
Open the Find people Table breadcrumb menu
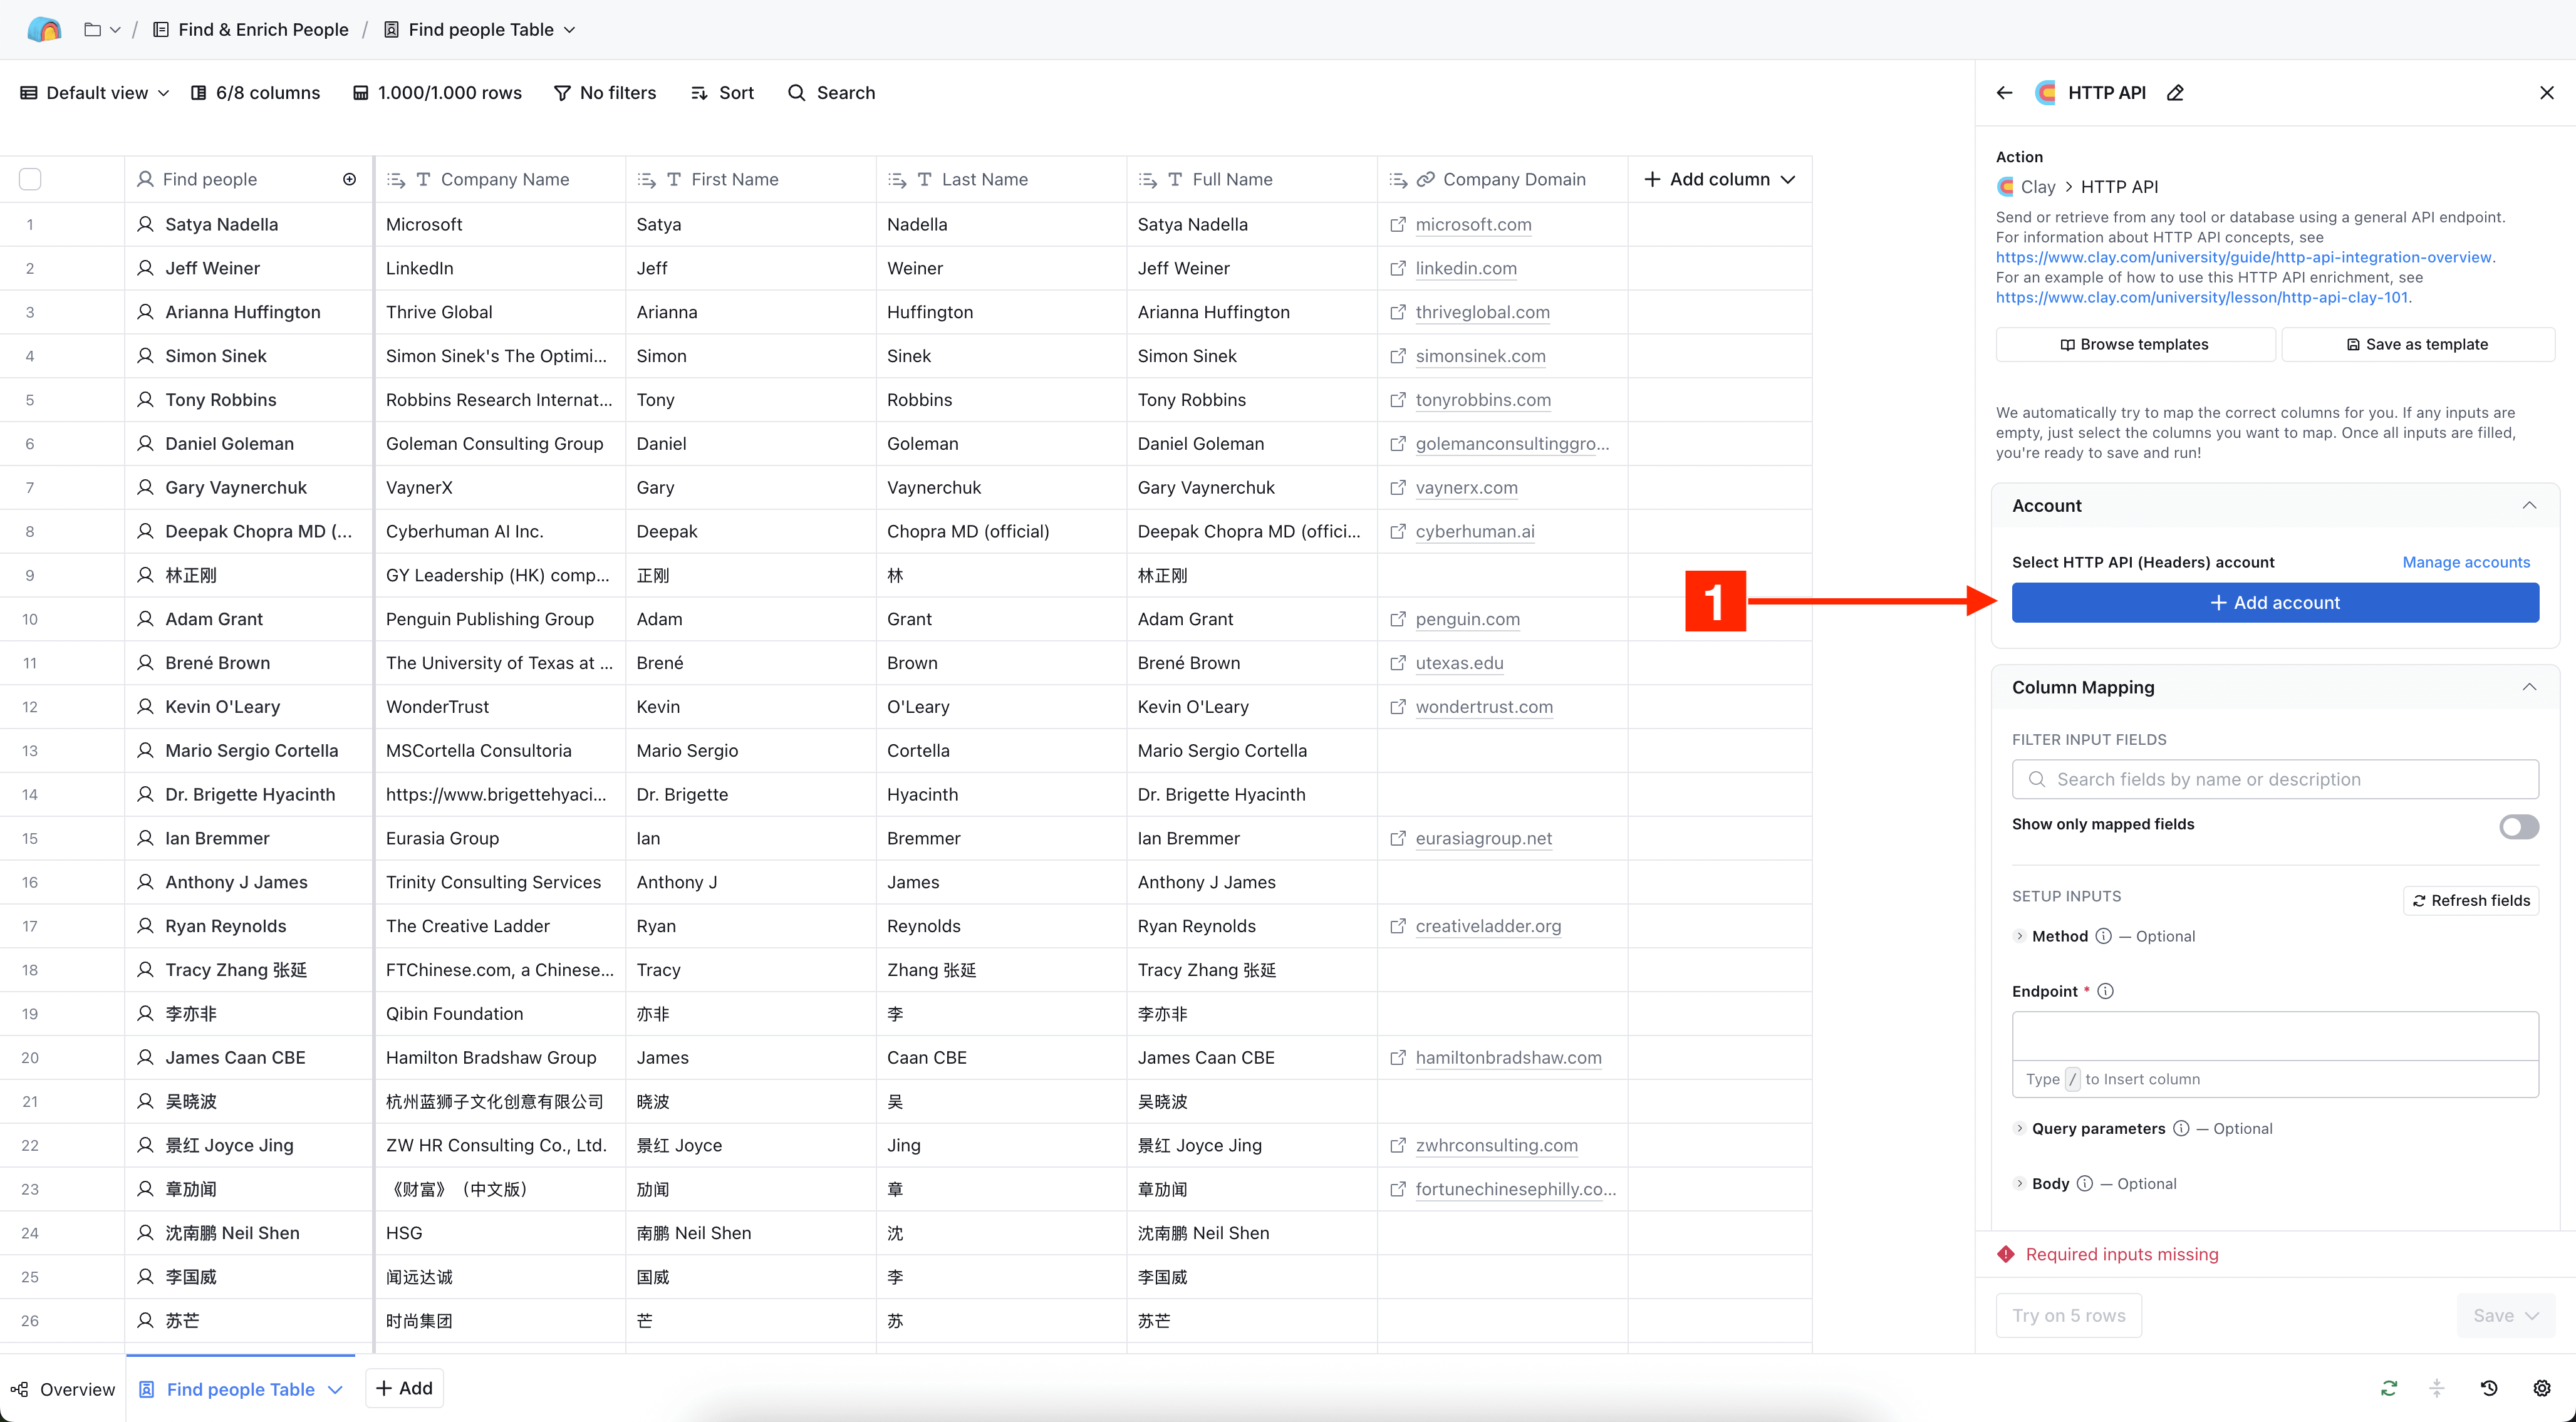click(480, 30)
